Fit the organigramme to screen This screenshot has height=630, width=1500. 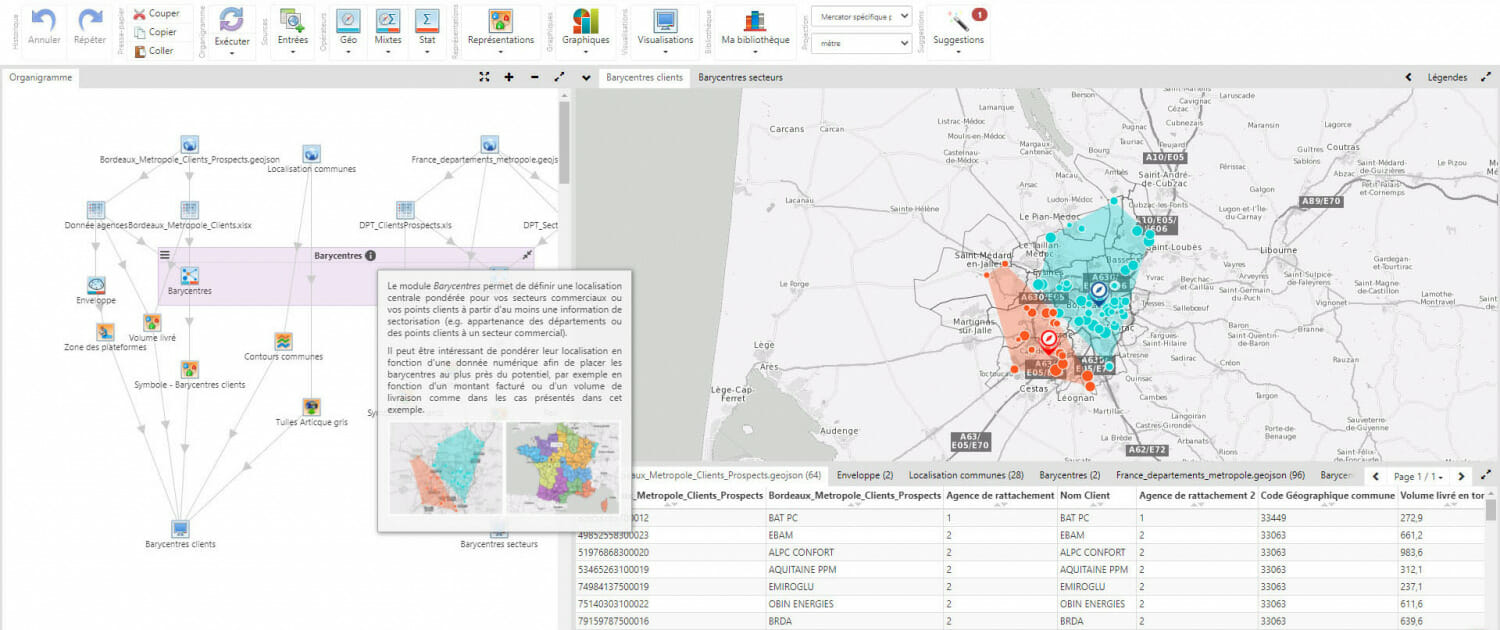484,77
